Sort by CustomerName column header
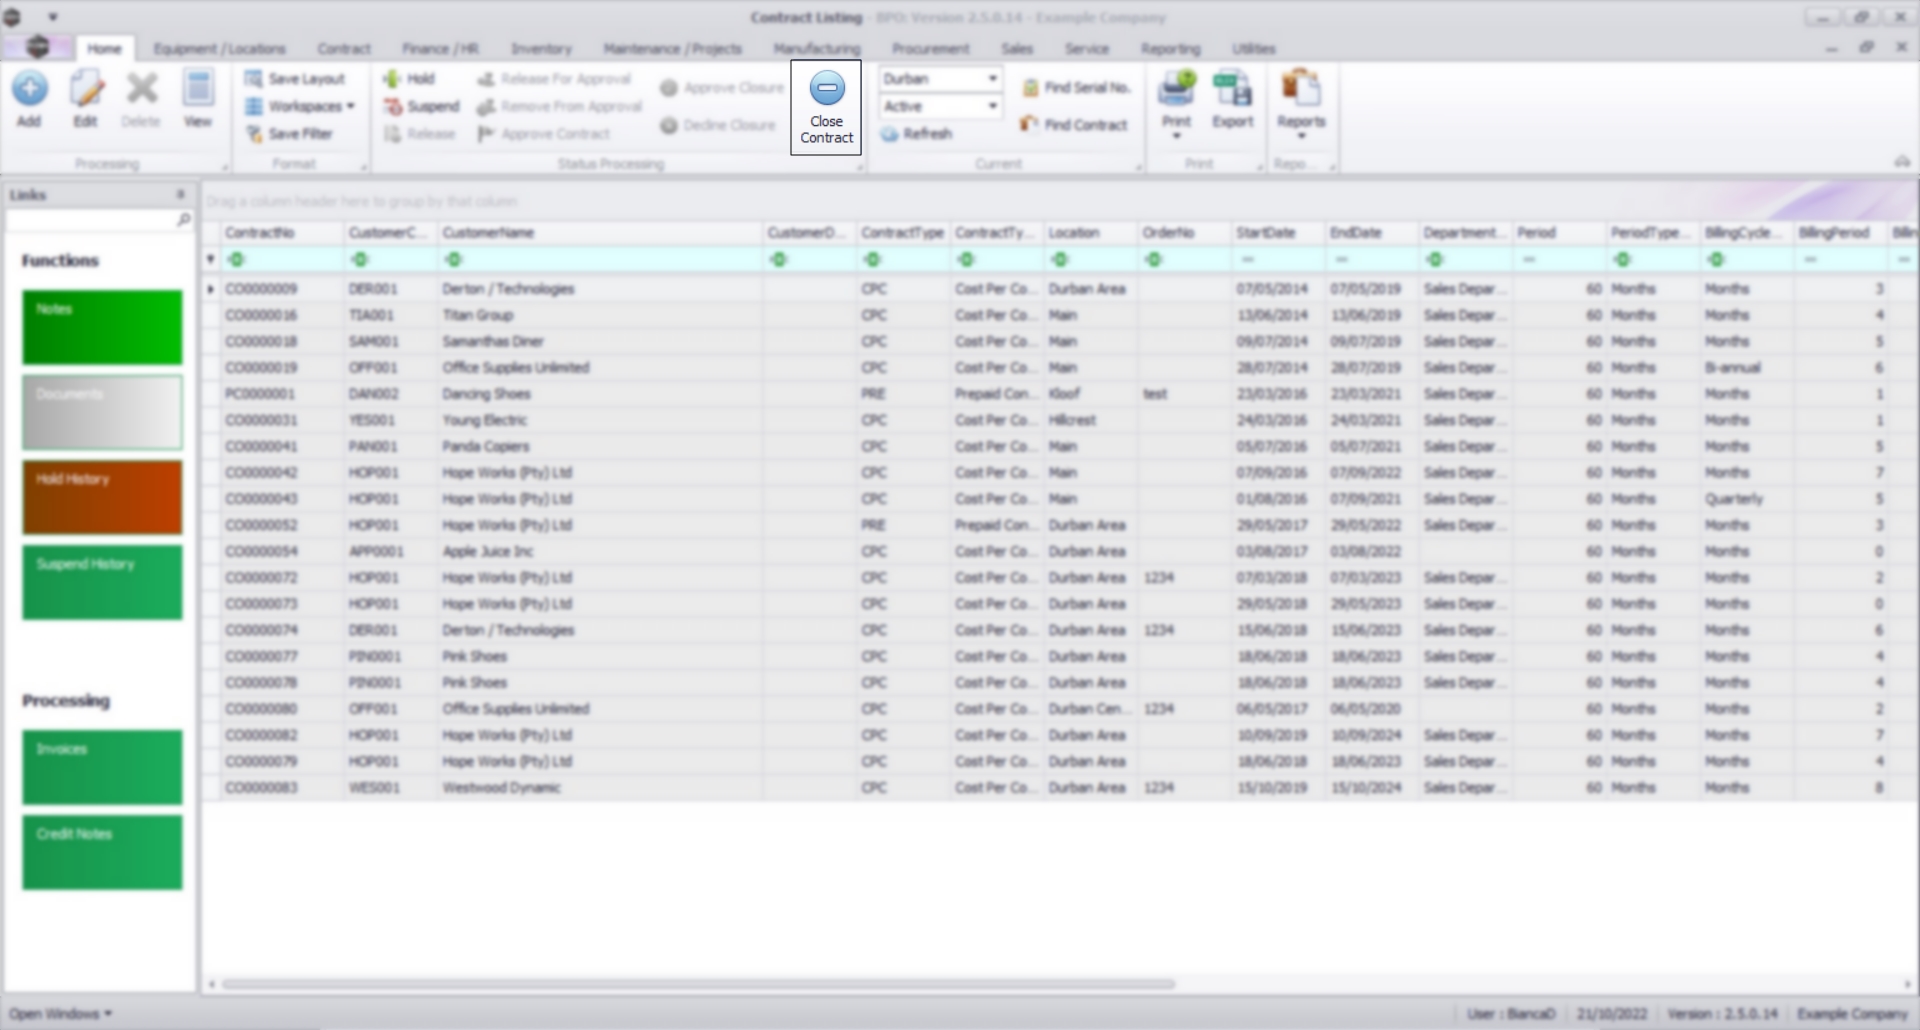 600,232
